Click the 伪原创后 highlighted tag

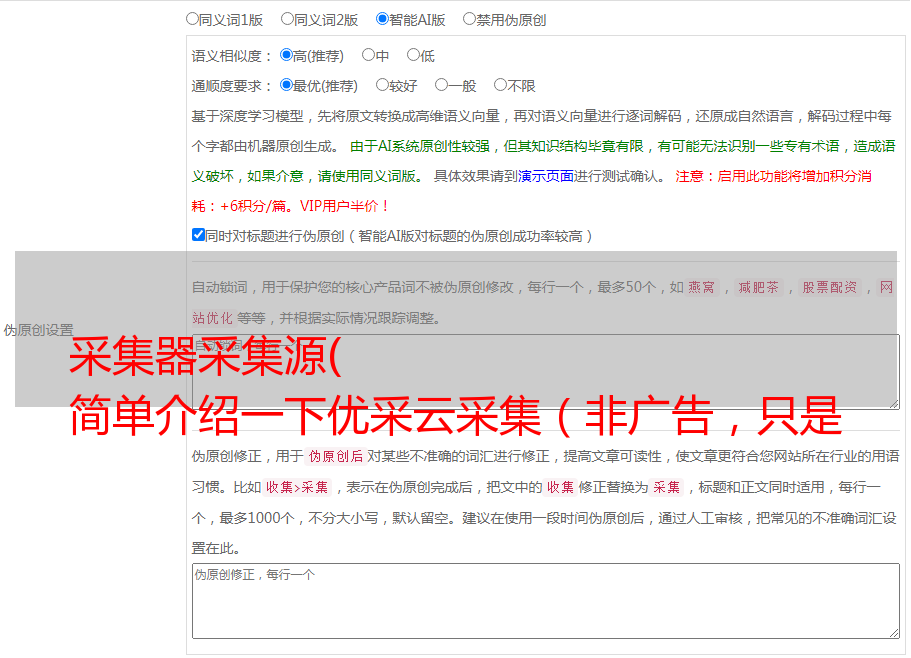pos(336,456)
